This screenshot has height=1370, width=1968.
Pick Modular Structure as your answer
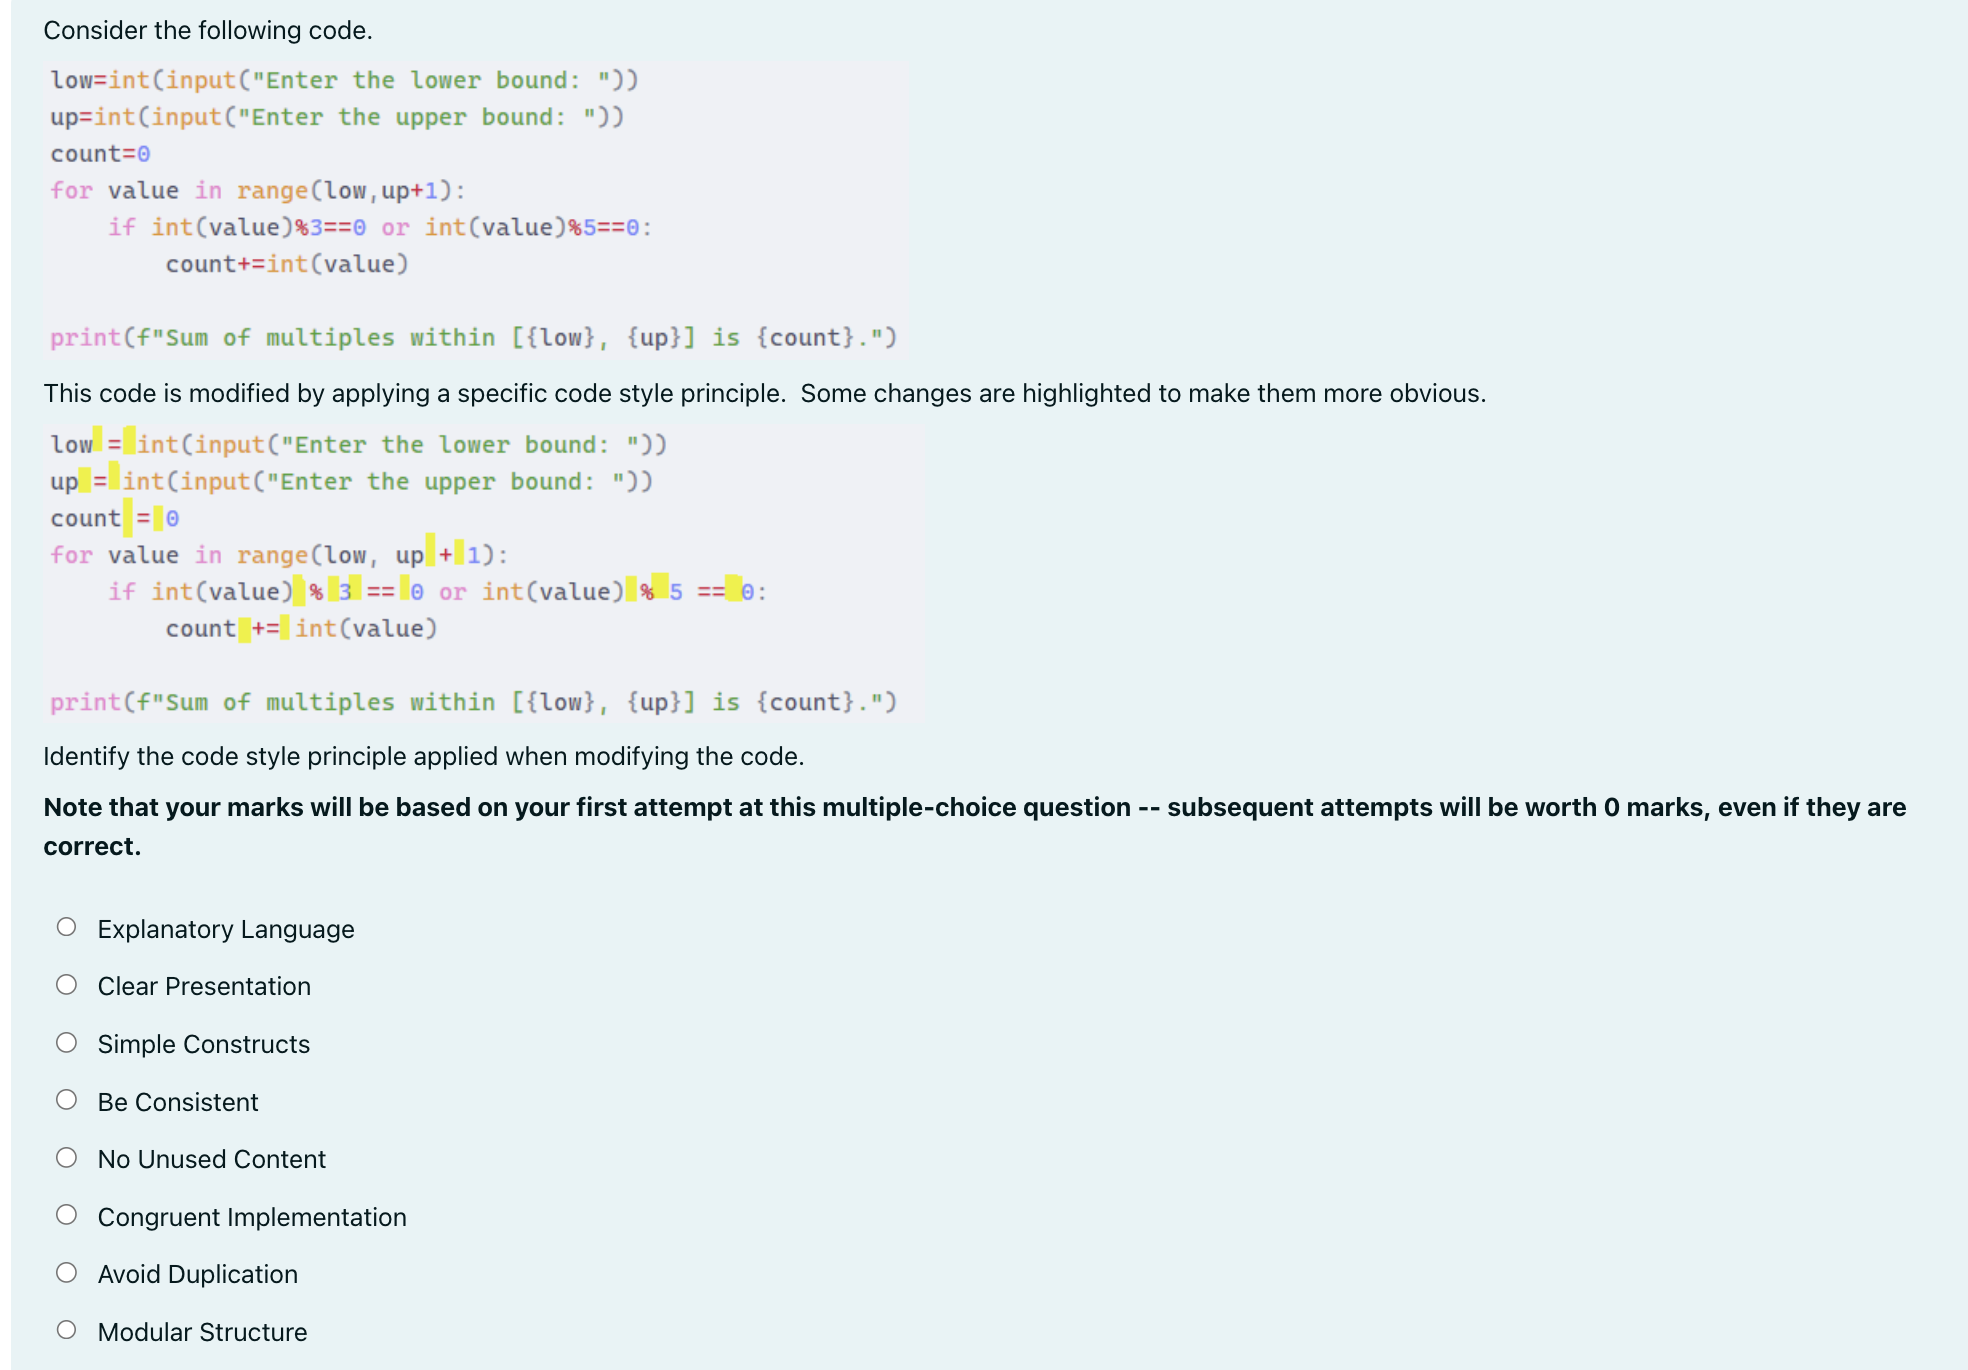pyautogui.click(x=67, y=1329)
